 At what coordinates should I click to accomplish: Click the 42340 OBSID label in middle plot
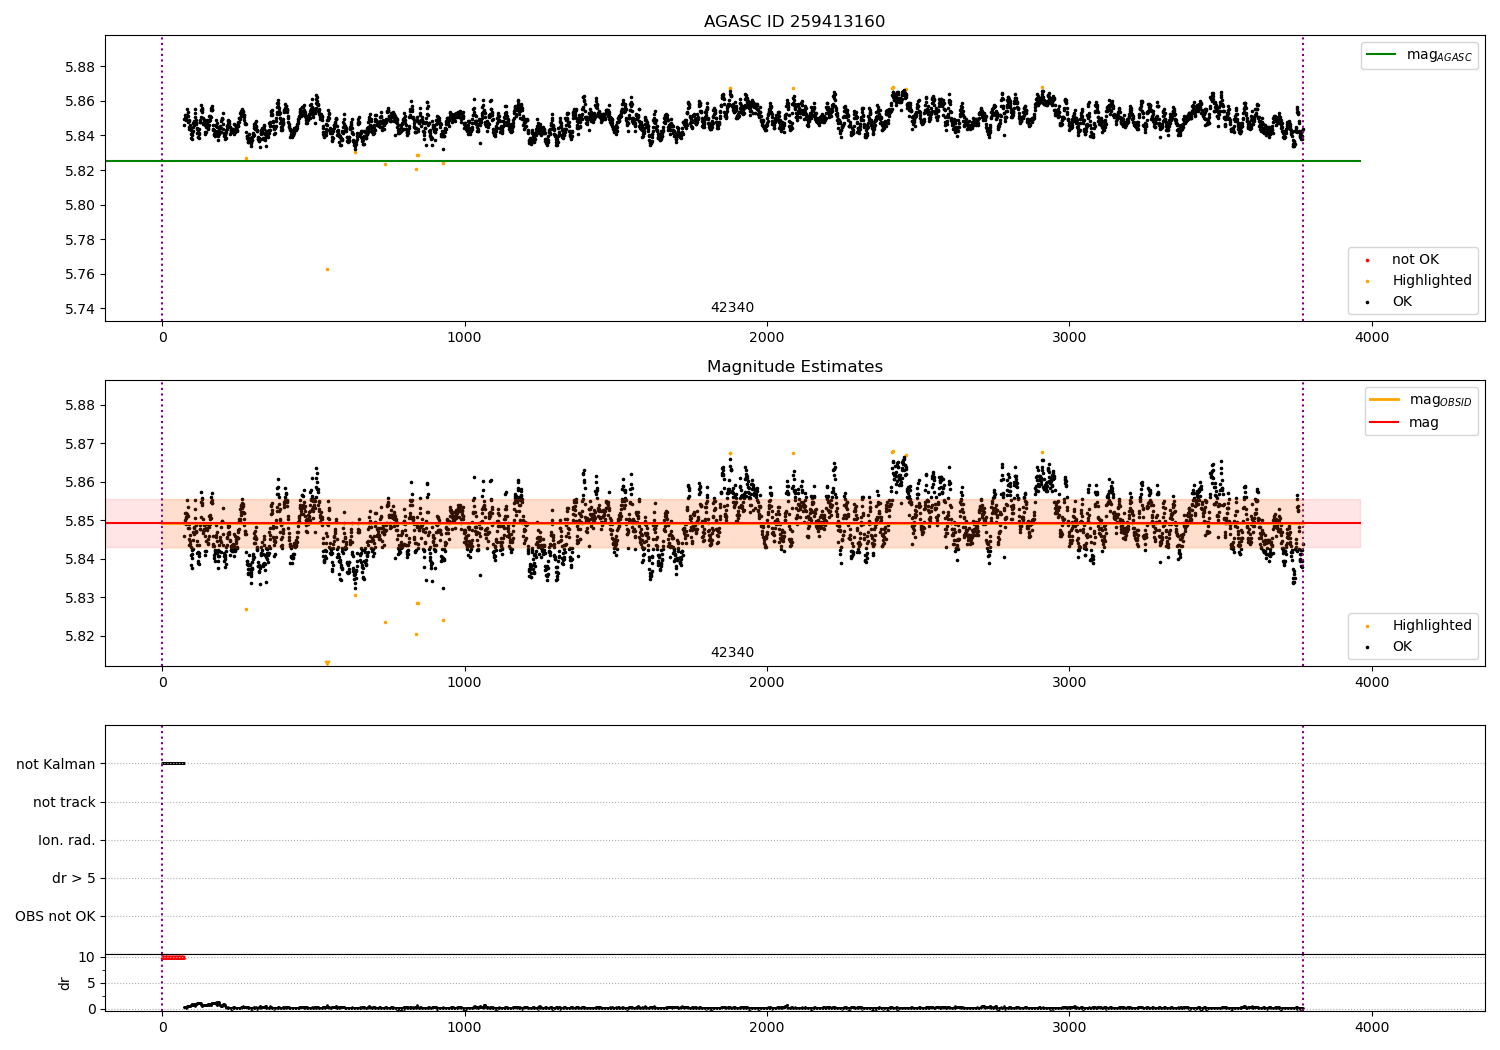732,653
